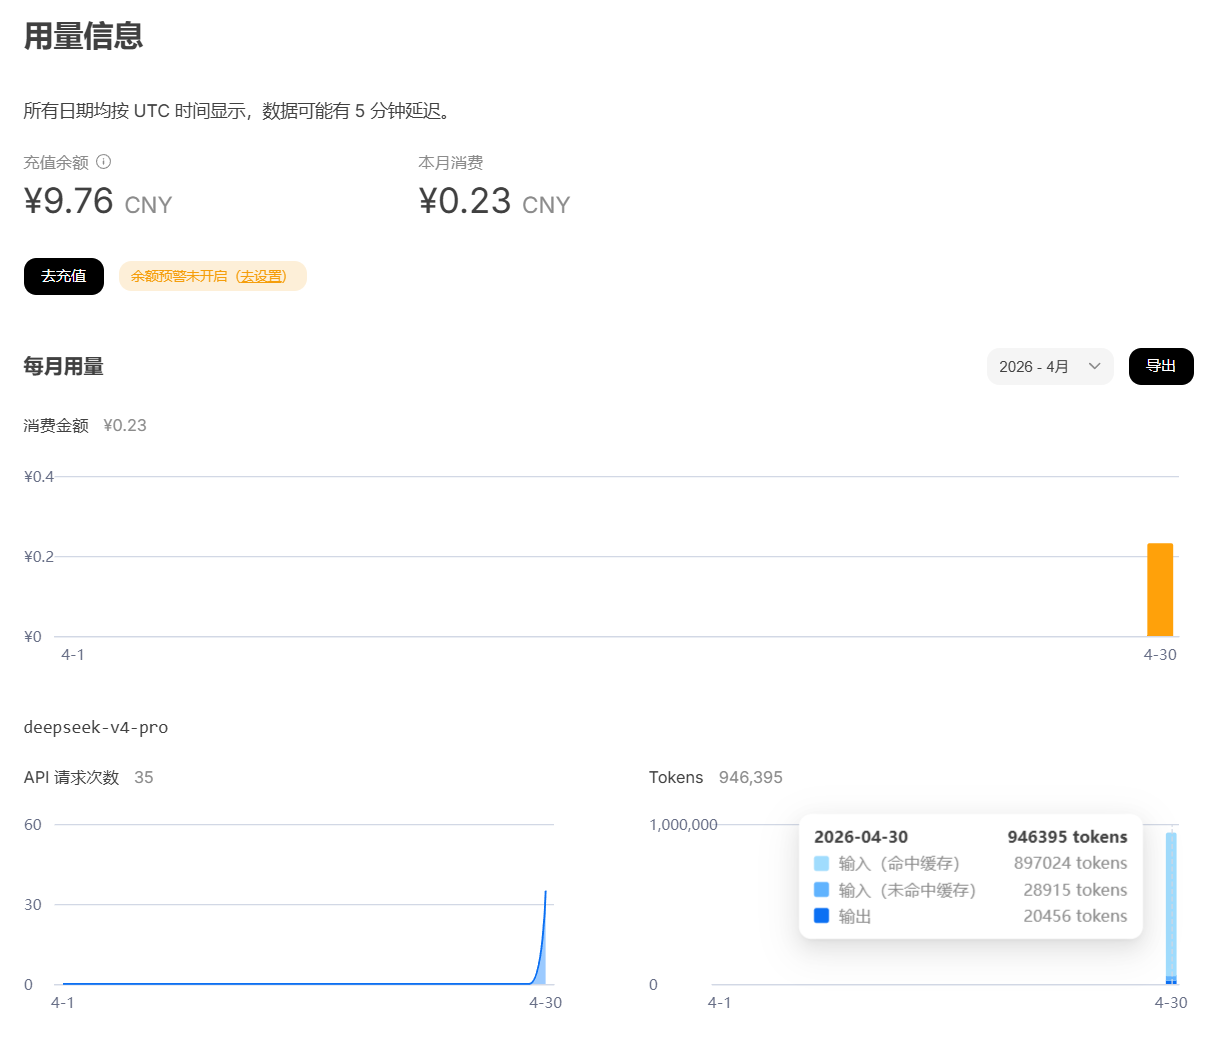Click the light blue tokens bar at 4-30

pyautogui.click(x=1171, y=900)
